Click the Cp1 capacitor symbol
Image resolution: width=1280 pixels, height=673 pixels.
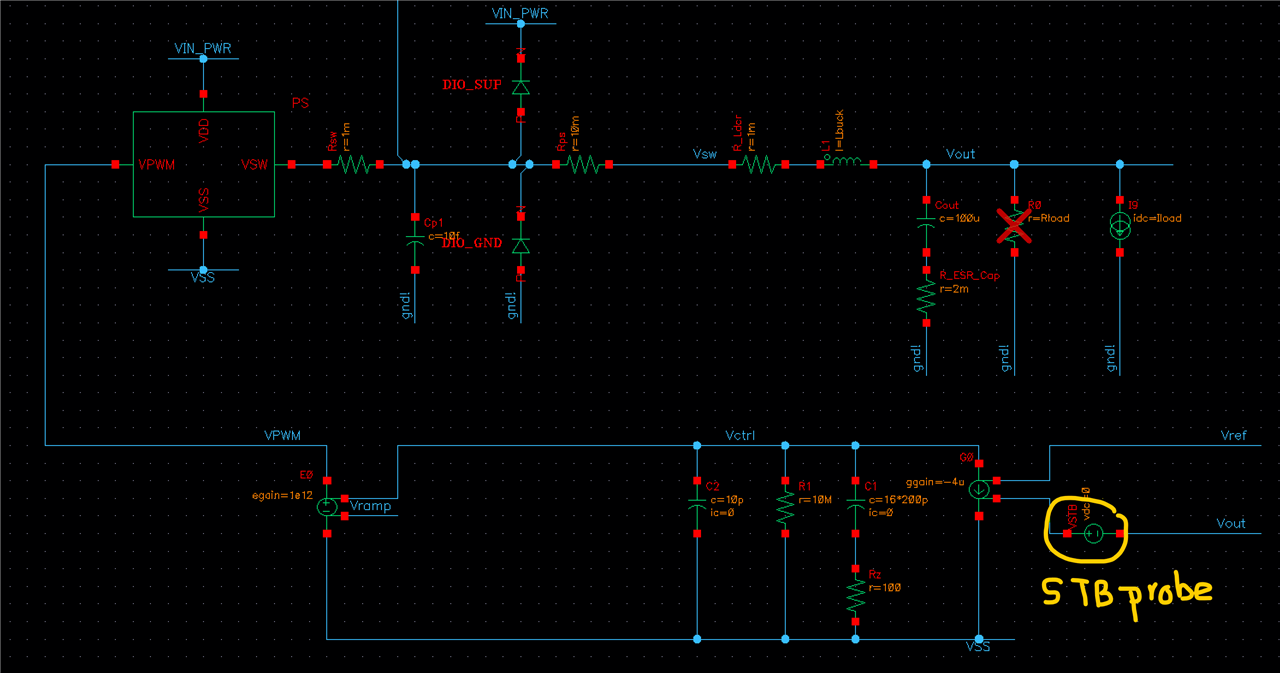click(x=415, y=241)
